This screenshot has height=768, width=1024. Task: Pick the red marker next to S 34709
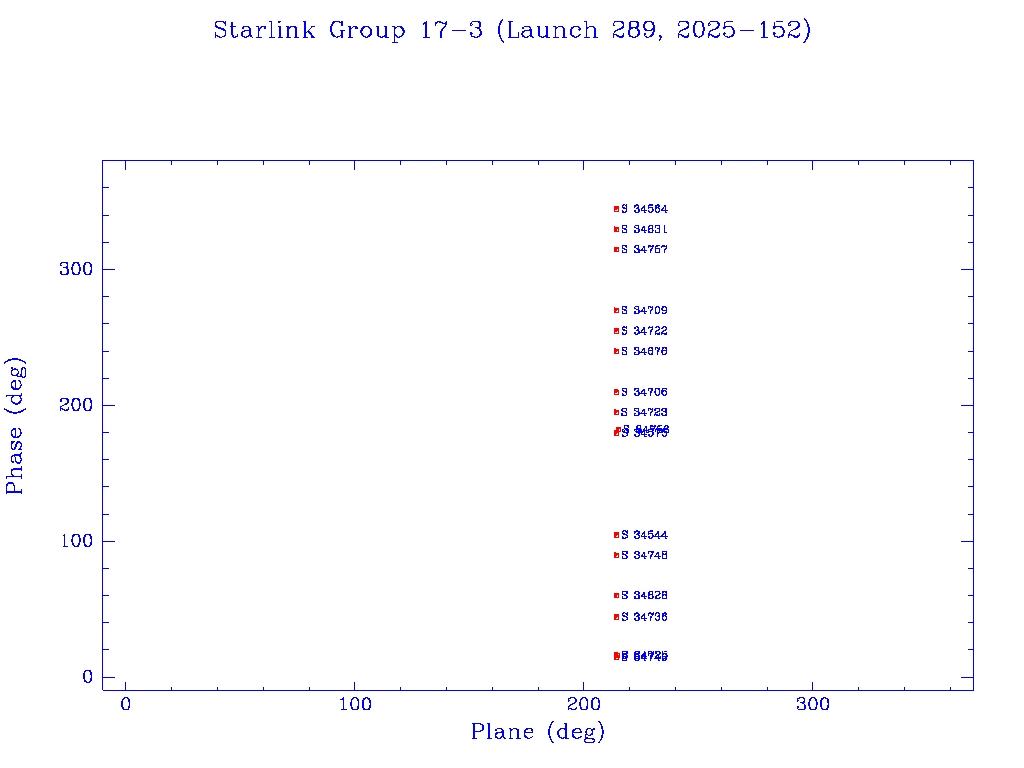coord(617,310)
